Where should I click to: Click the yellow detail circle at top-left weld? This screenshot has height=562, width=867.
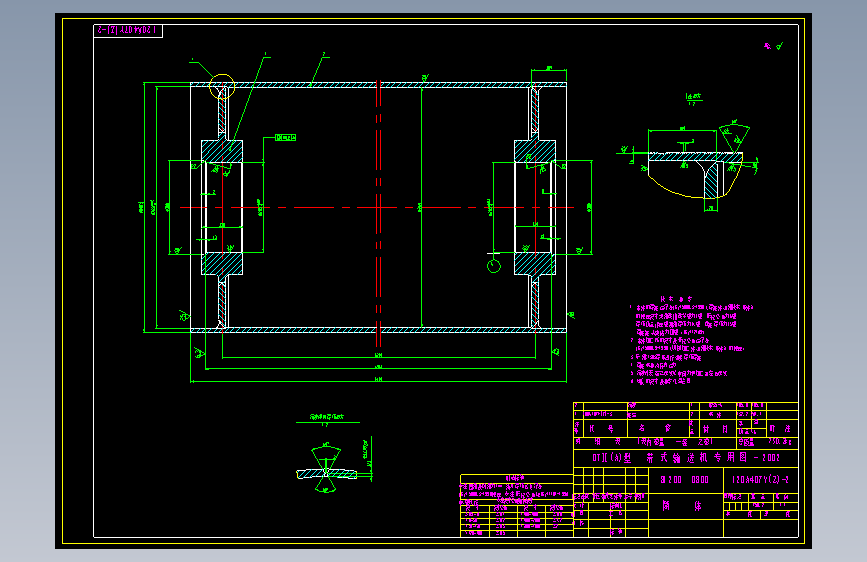pos(222,86)
